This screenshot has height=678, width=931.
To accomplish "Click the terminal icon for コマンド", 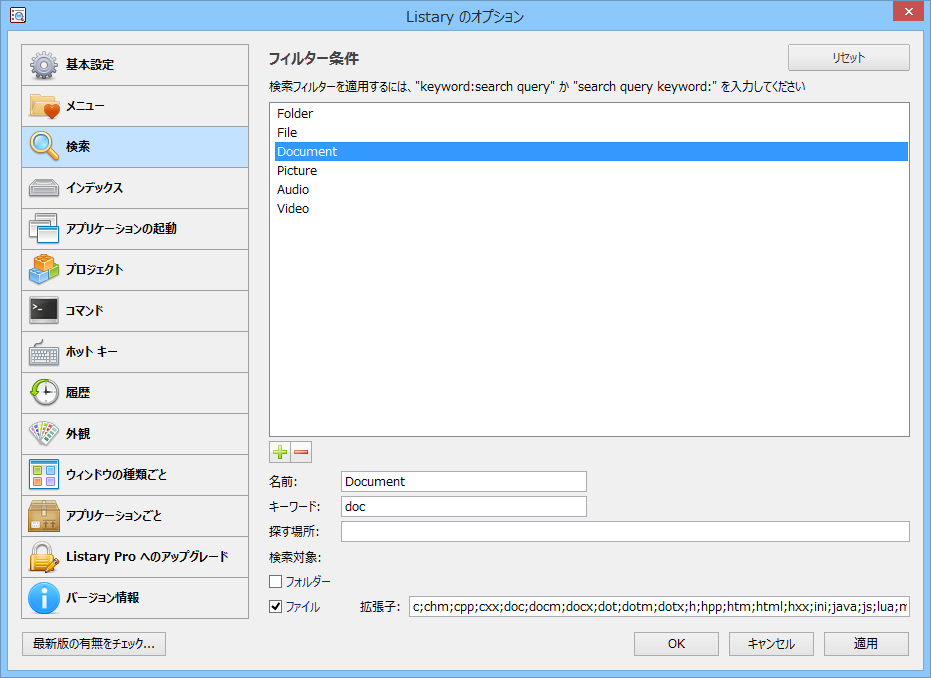I will pyautogui.click(x=44, y=311).
